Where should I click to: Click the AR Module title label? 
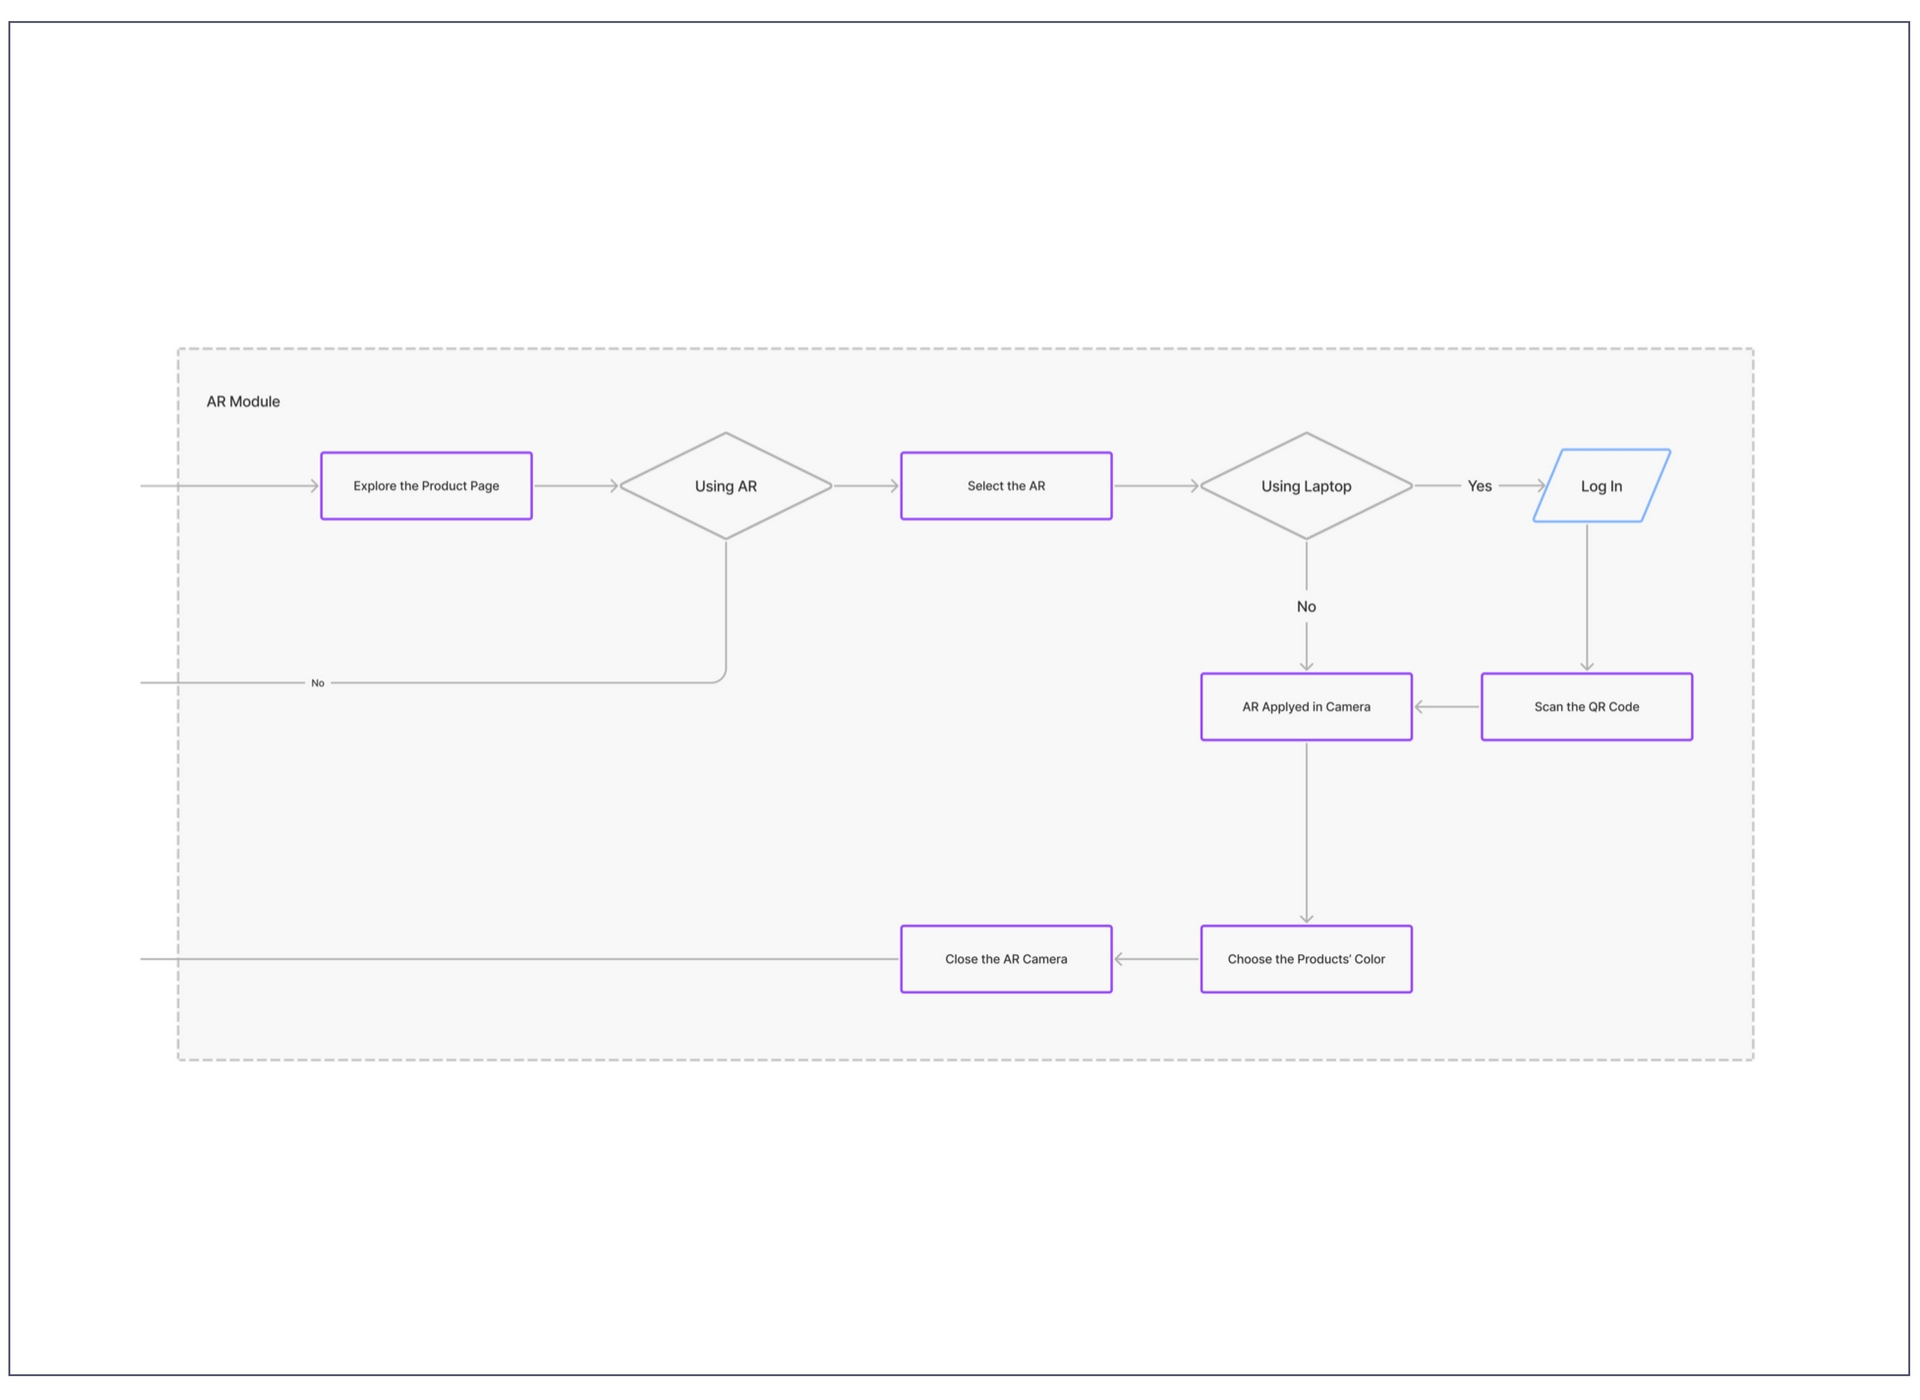243,402
